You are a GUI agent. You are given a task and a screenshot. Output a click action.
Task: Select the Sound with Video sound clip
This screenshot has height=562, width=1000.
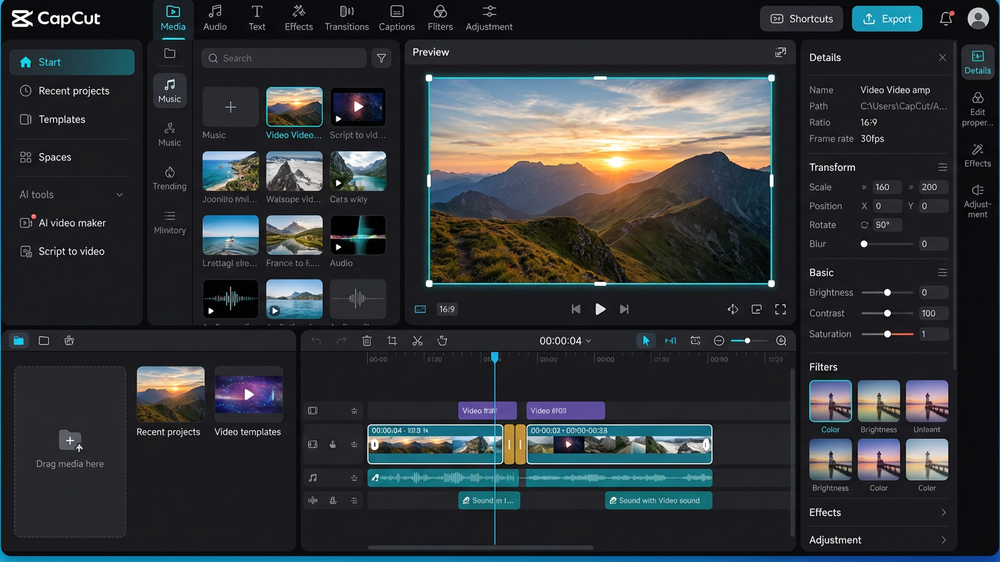[658, 501]
